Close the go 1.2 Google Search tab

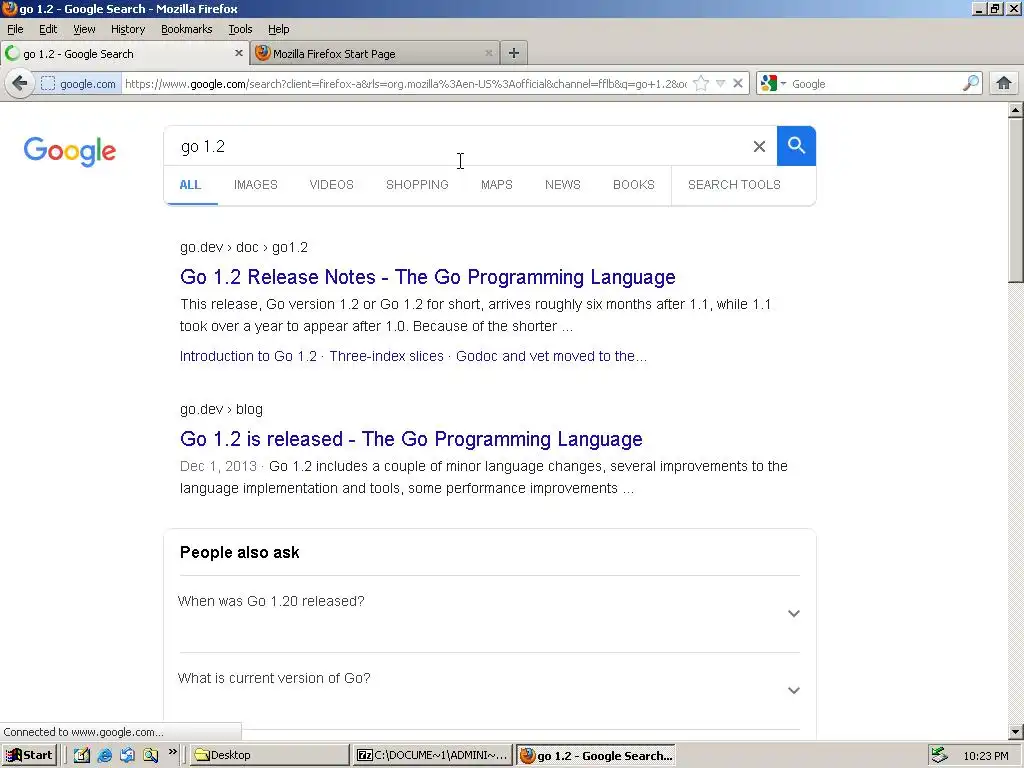[x=238, y=54]
